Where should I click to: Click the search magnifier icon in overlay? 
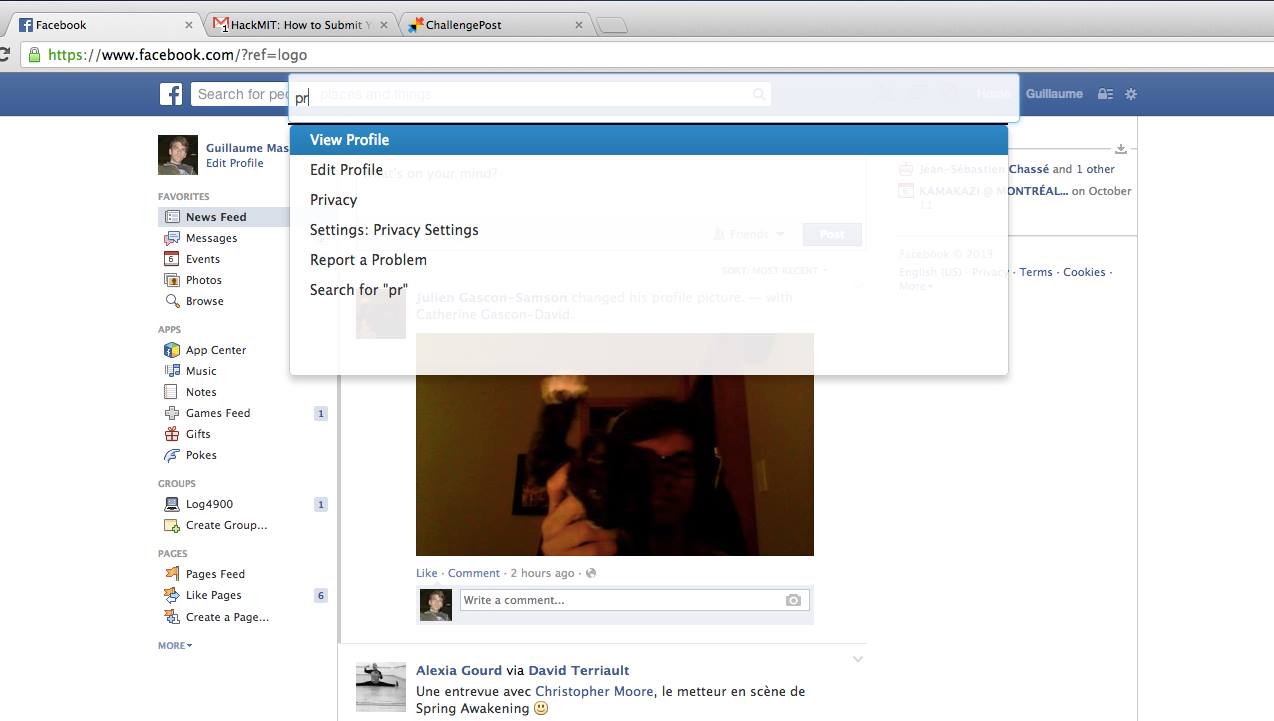[x=759, y=94]
